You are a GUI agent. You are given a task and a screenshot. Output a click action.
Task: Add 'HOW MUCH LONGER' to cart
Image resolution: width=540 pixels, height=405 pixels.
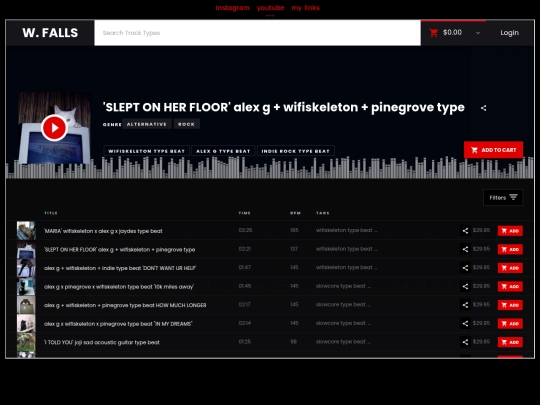click(510, 305)
